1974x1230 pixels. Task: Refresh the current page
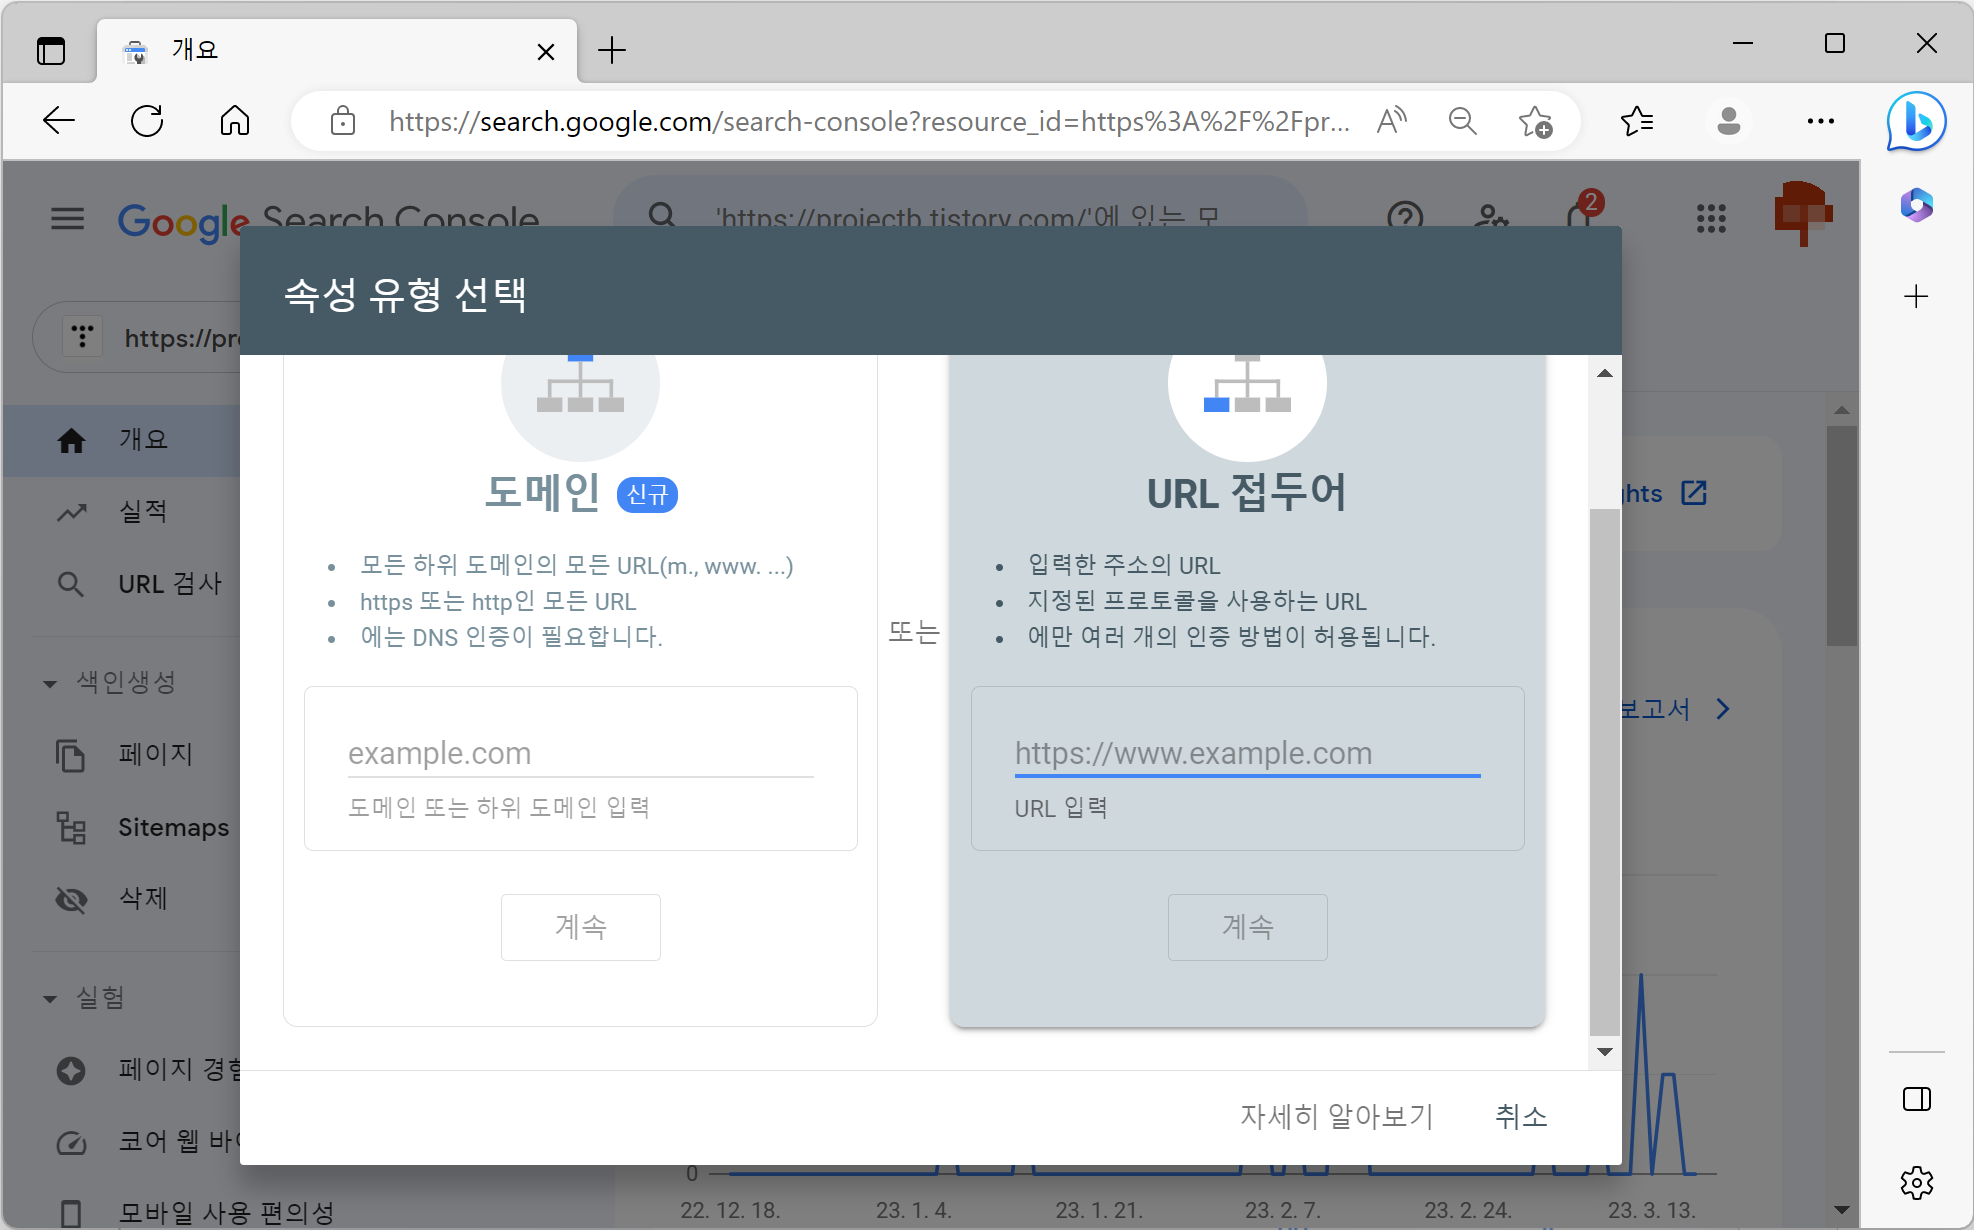(147, 122)
